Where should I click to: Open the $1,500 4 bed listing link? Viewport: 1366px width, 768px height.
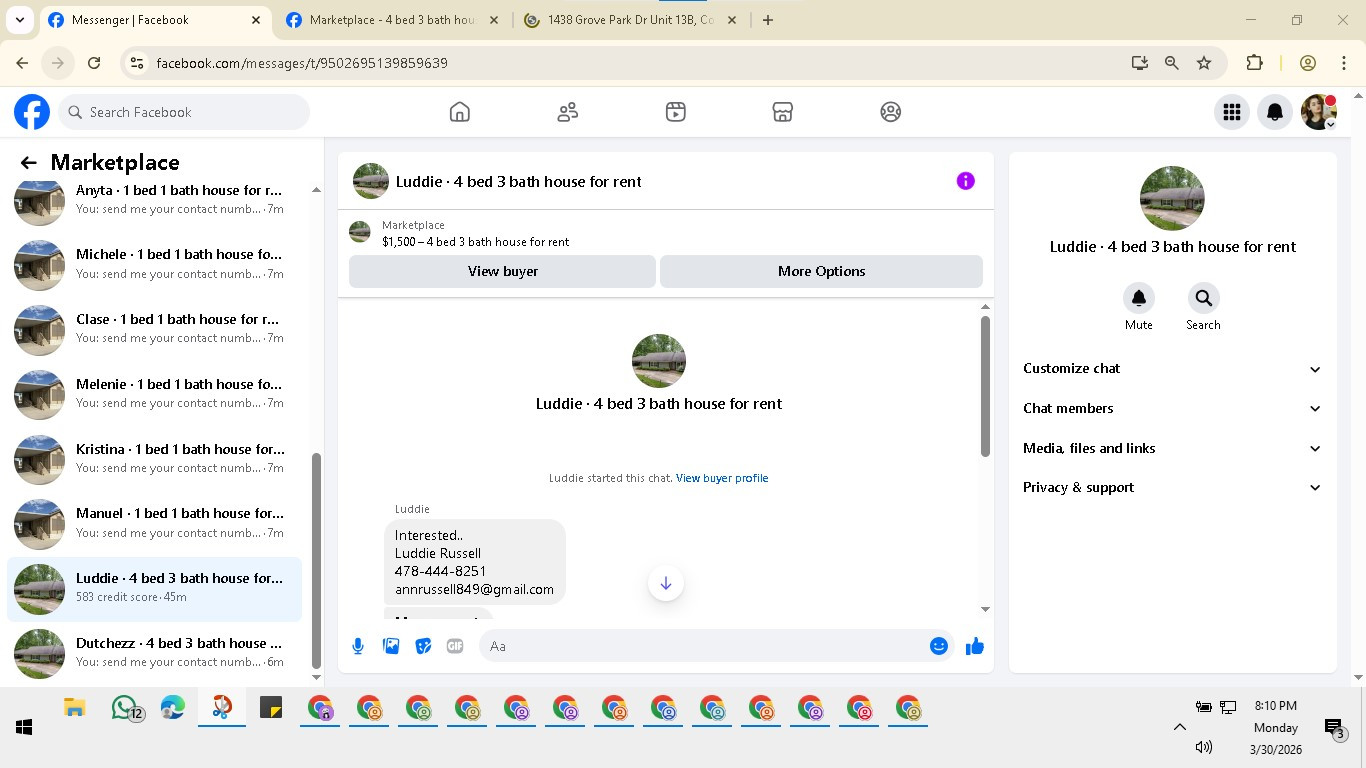click(x=475, y=242)
